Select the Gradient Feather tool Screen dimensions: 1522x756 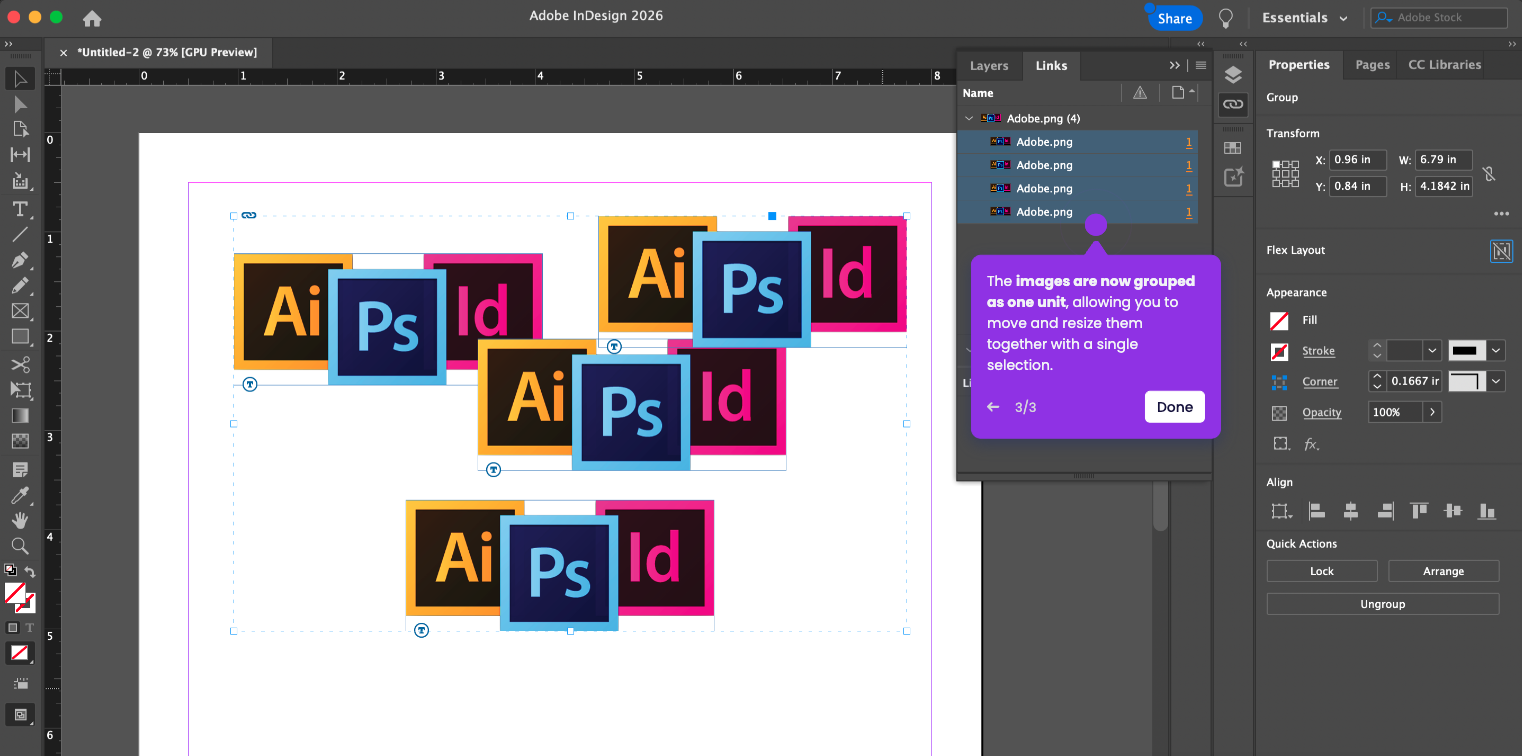[20, 441]
